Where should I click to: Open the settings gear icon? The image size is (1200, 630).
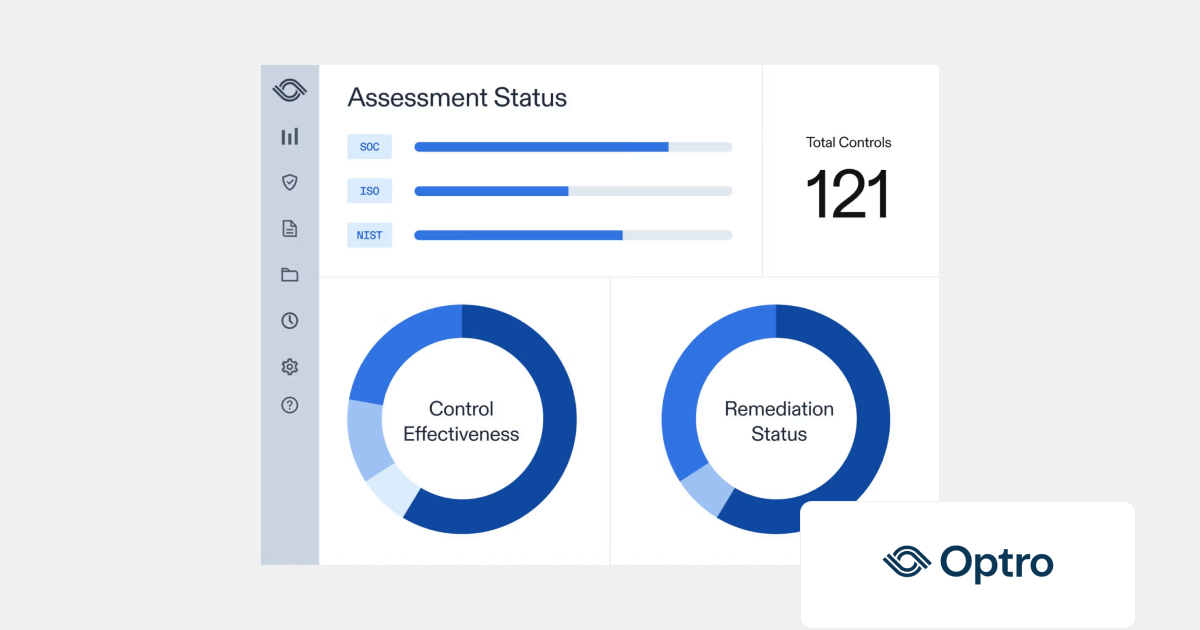pyautogui.click(x=290, y=367)
